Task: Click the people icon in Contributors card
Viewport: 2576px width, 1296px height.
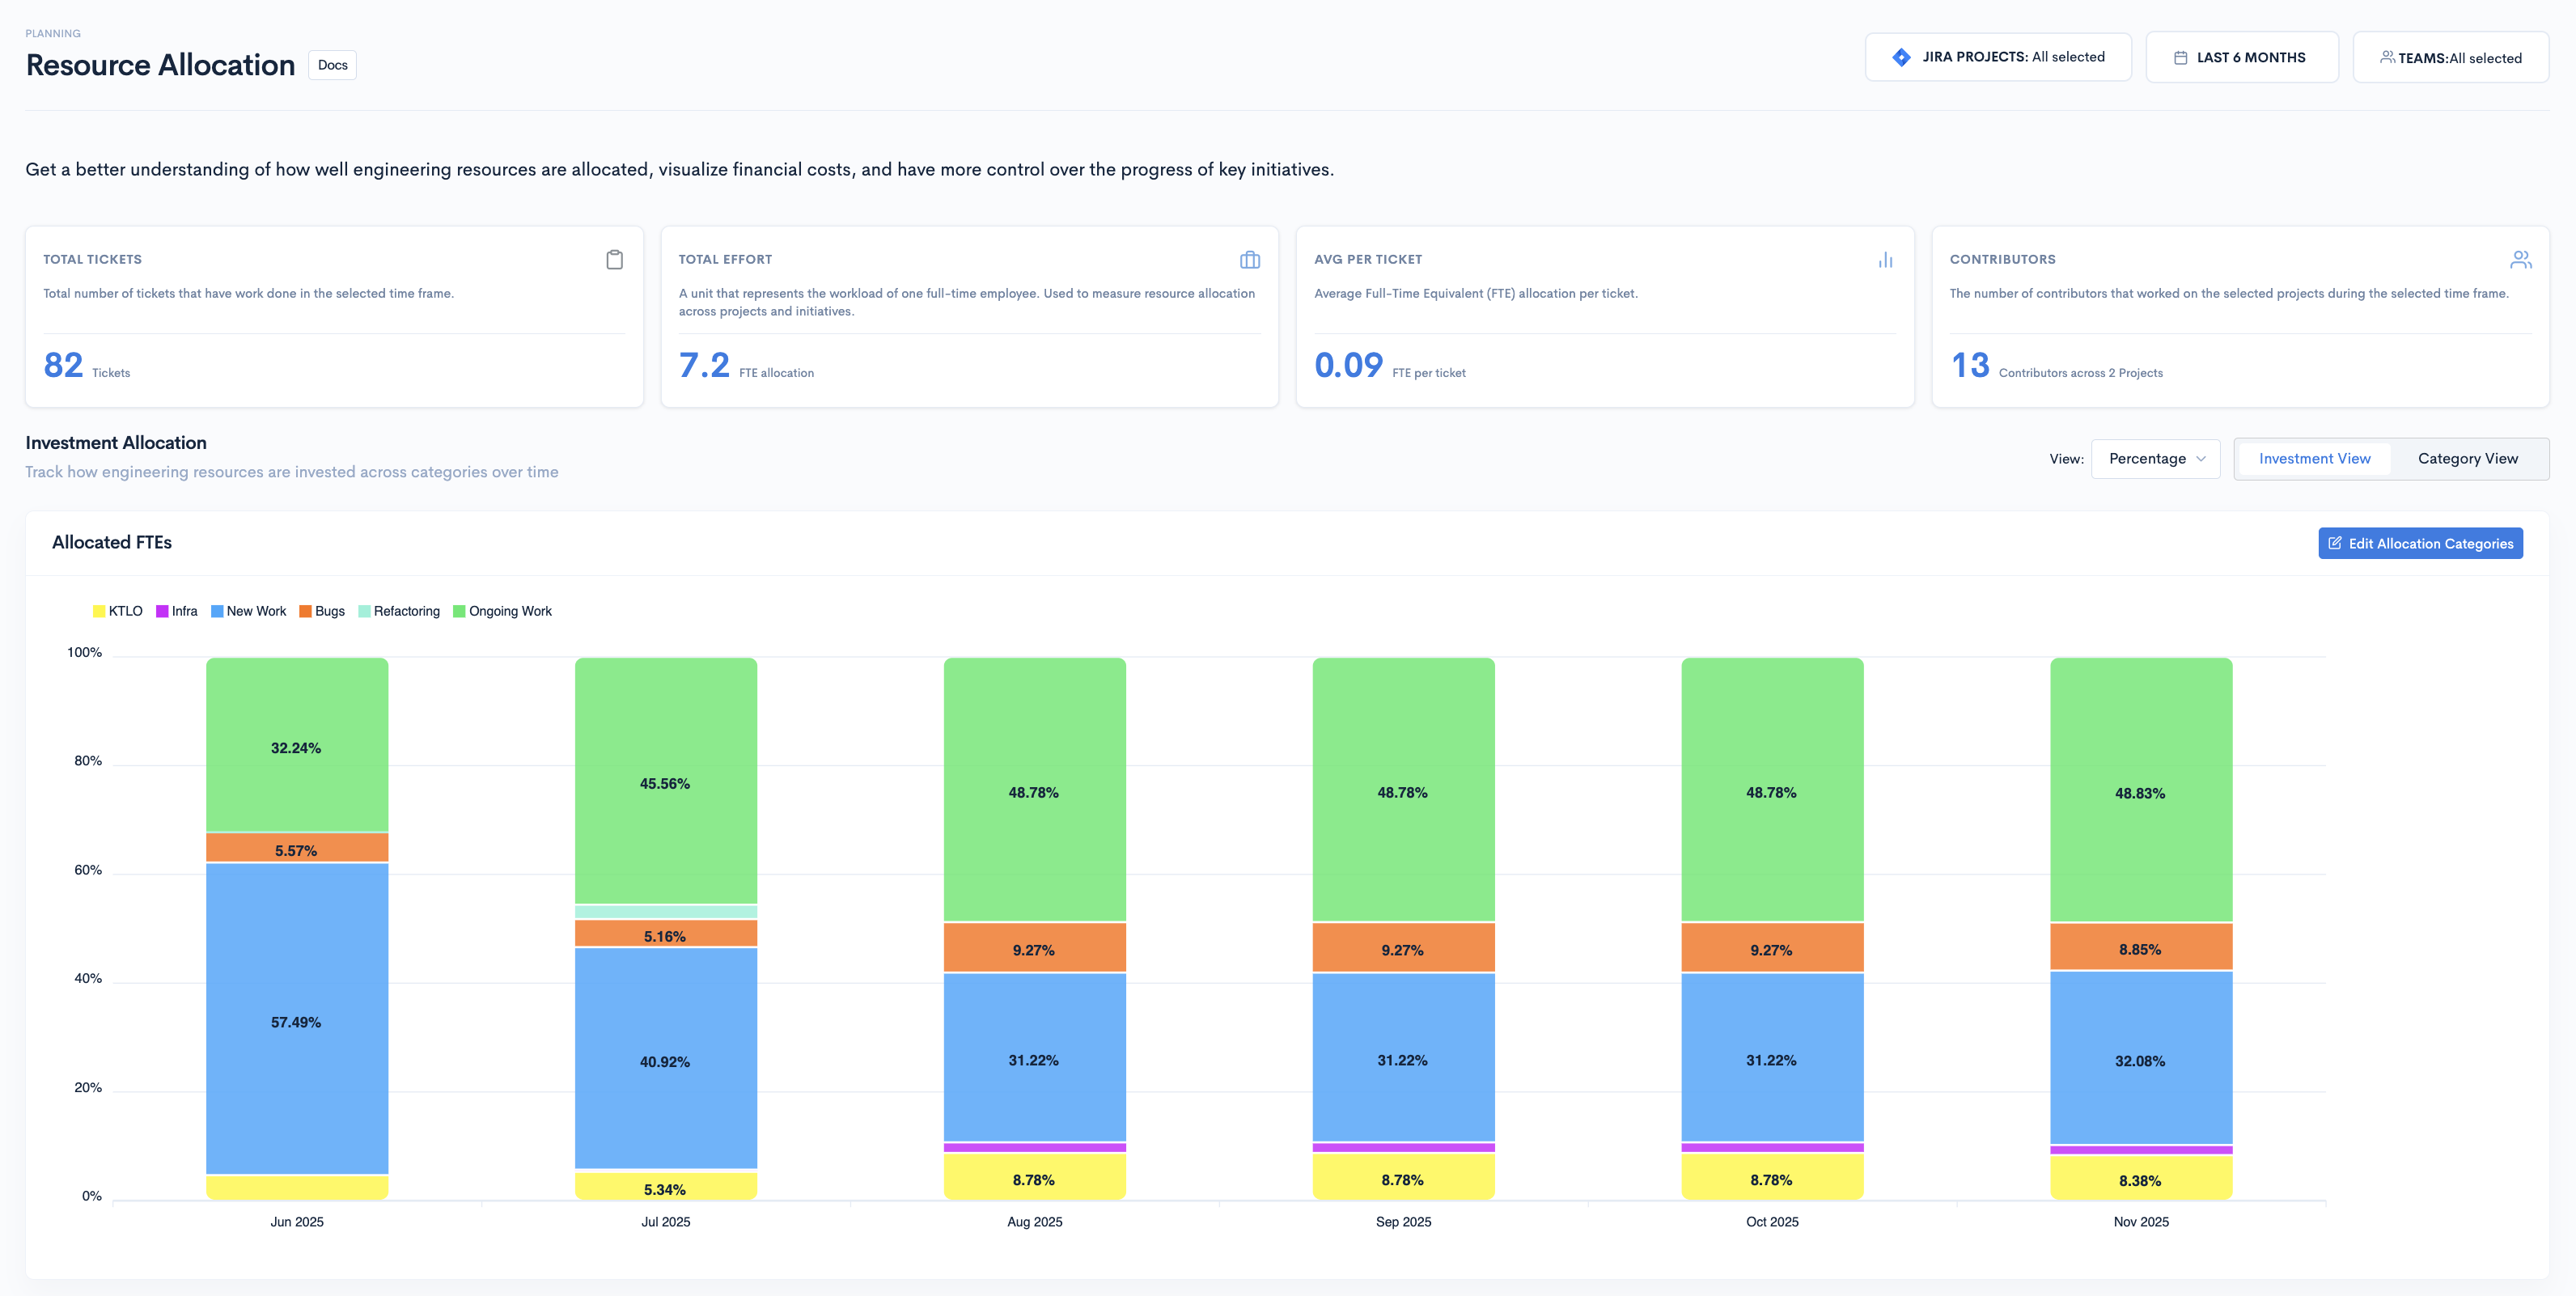Action: coord(2520,260)
